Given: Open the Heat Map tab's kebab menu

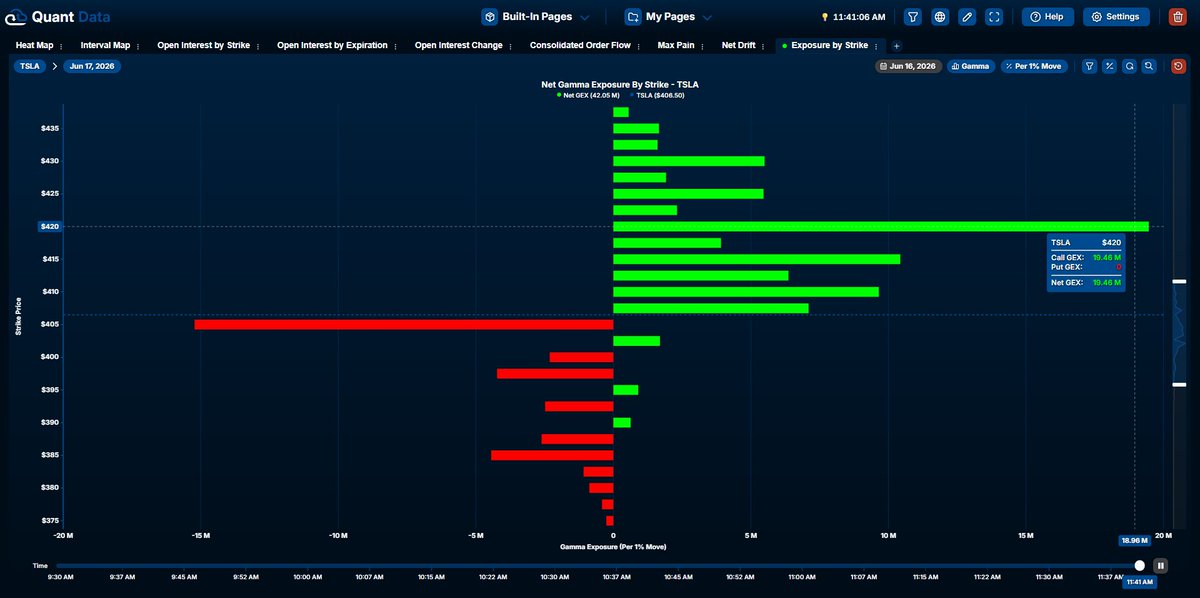Looking at the screenshot, I should tap(62, 46).
